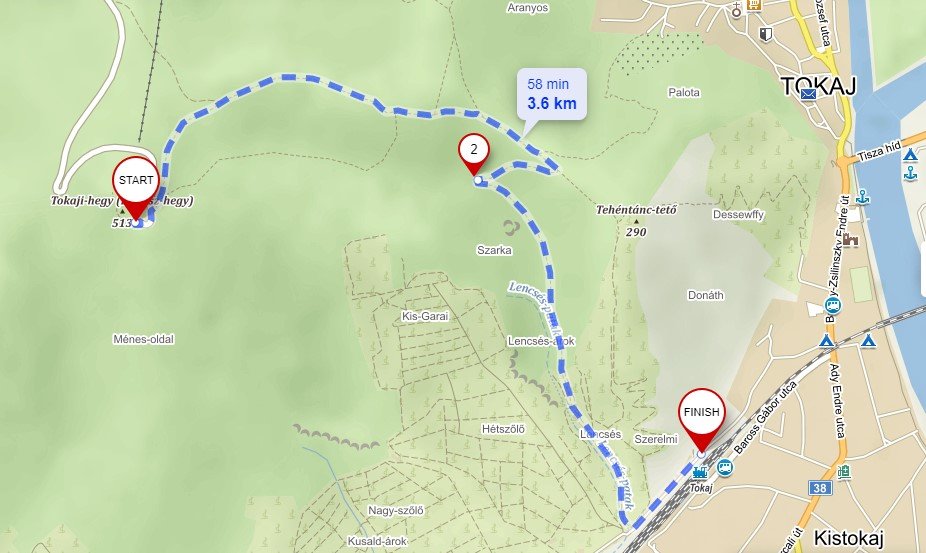926x553 pixels.
Task: Click the Szarka area label
Action: (494, 250)
